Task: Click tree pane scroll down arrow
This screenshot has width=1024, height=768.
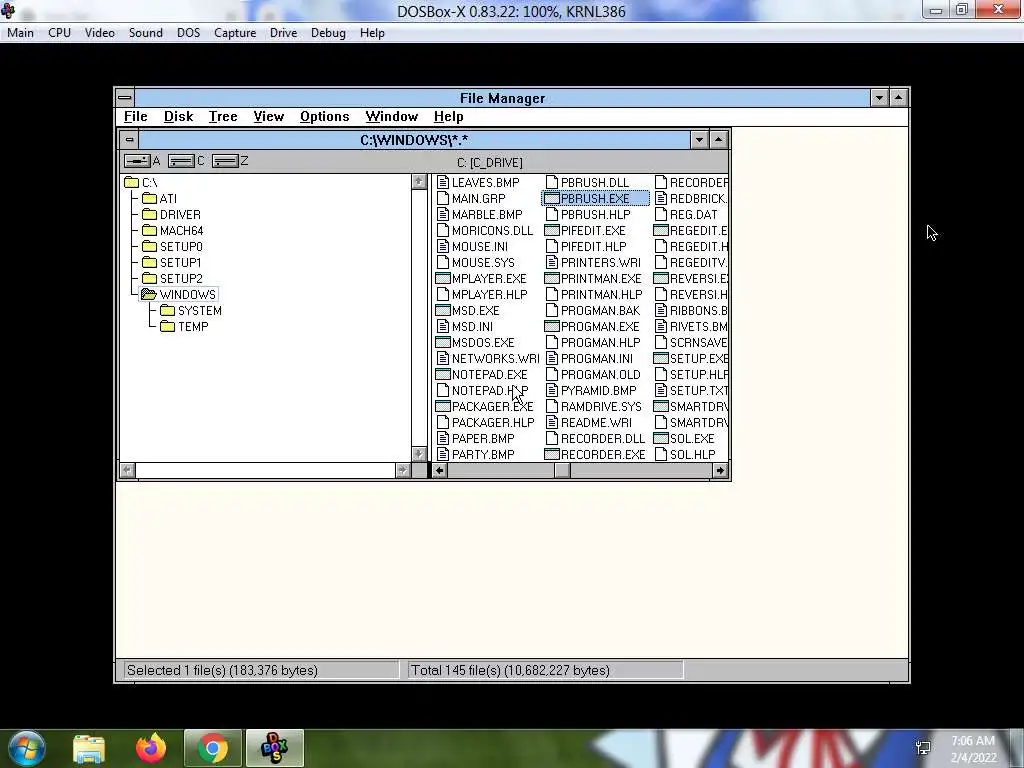Action: coord(419,454)
